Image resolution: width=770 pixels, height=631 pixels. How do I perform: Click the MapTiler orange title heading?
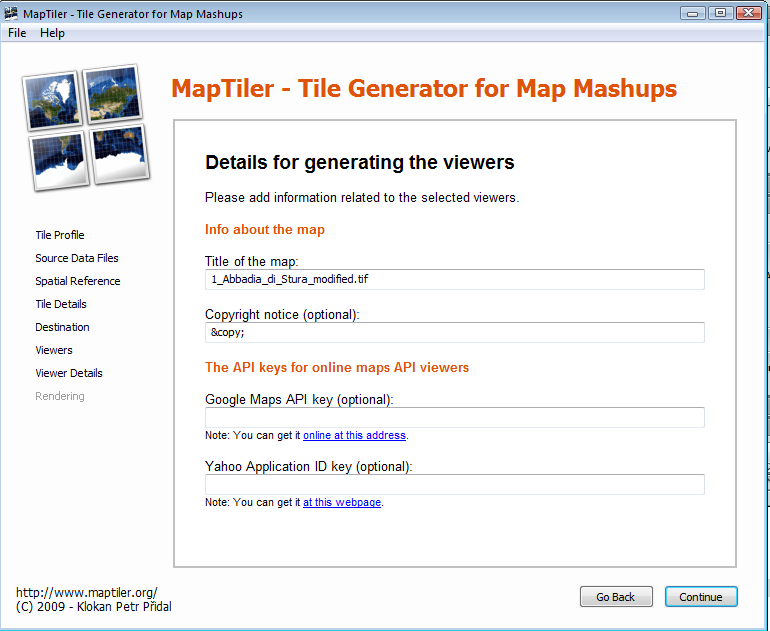(424, 89)
